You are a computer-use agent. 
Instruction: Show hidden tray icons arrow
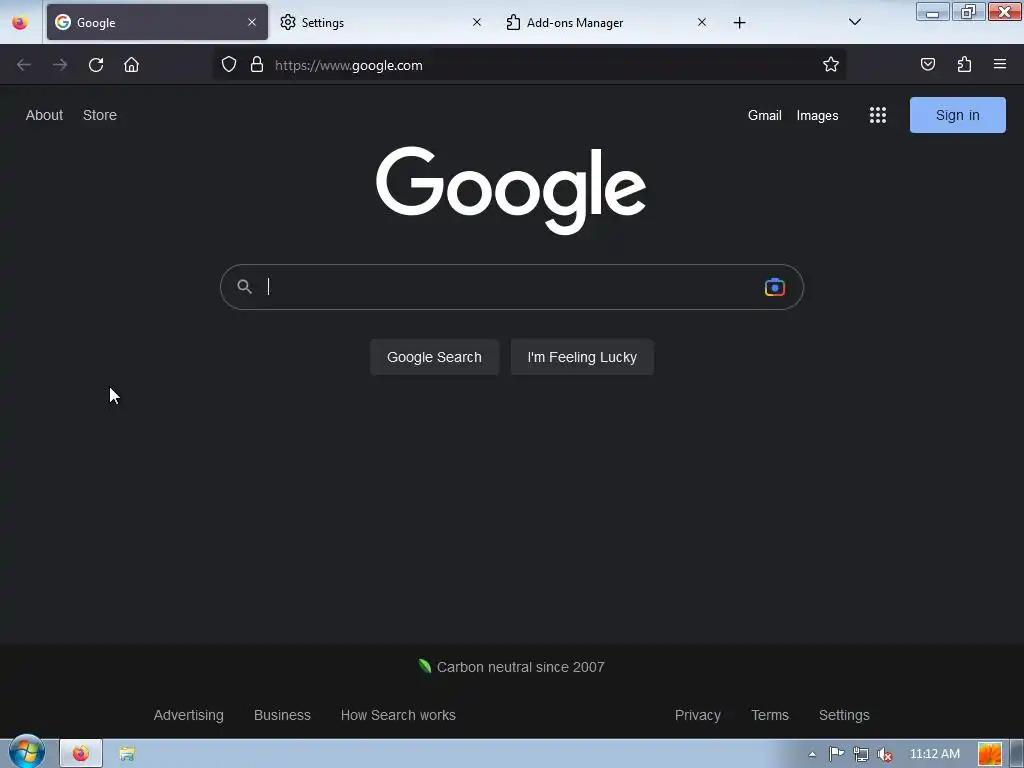812,754
